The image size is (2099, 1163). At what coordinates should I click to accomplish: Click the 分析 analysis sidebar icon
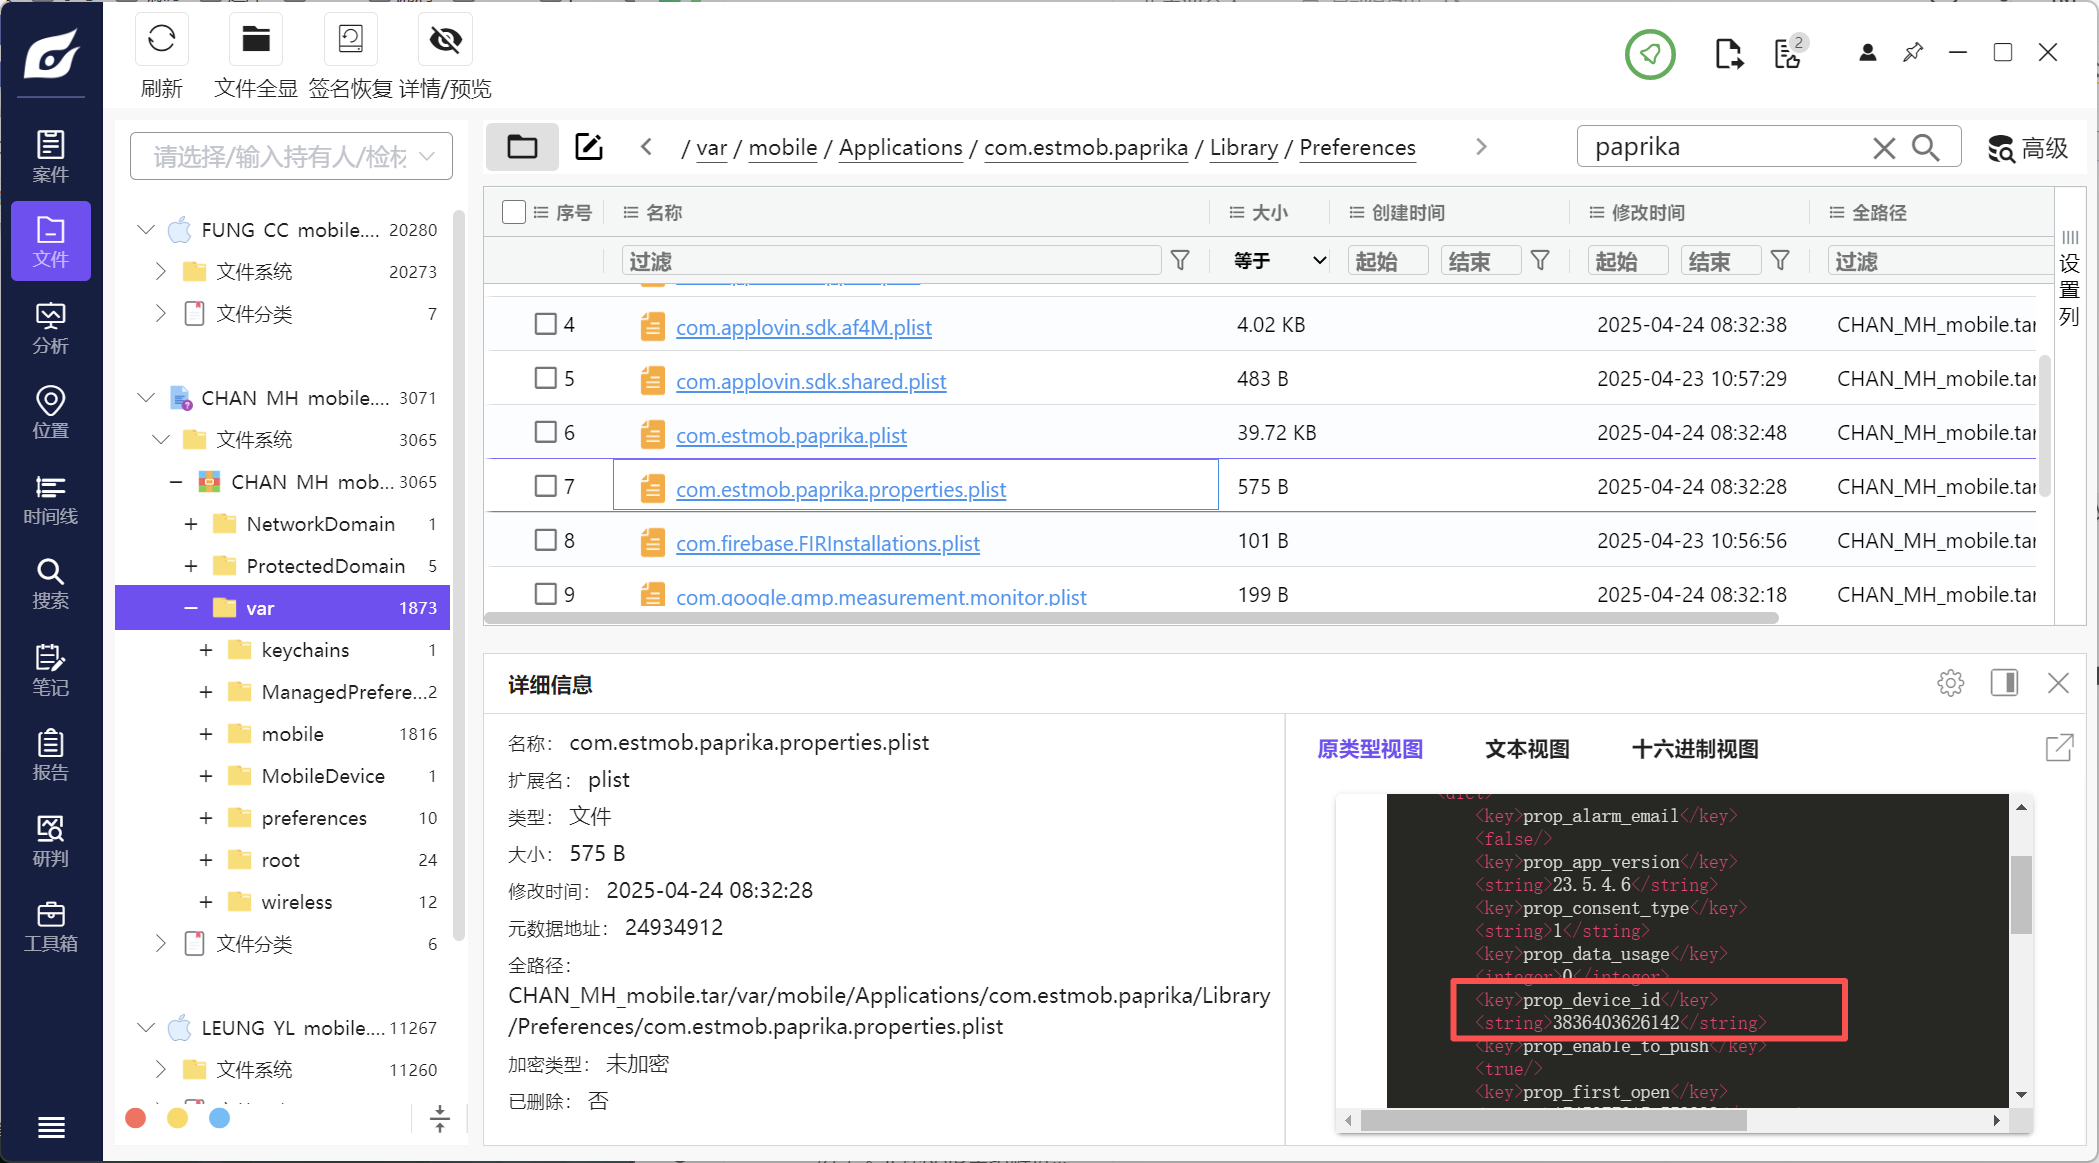click(50, 328)
